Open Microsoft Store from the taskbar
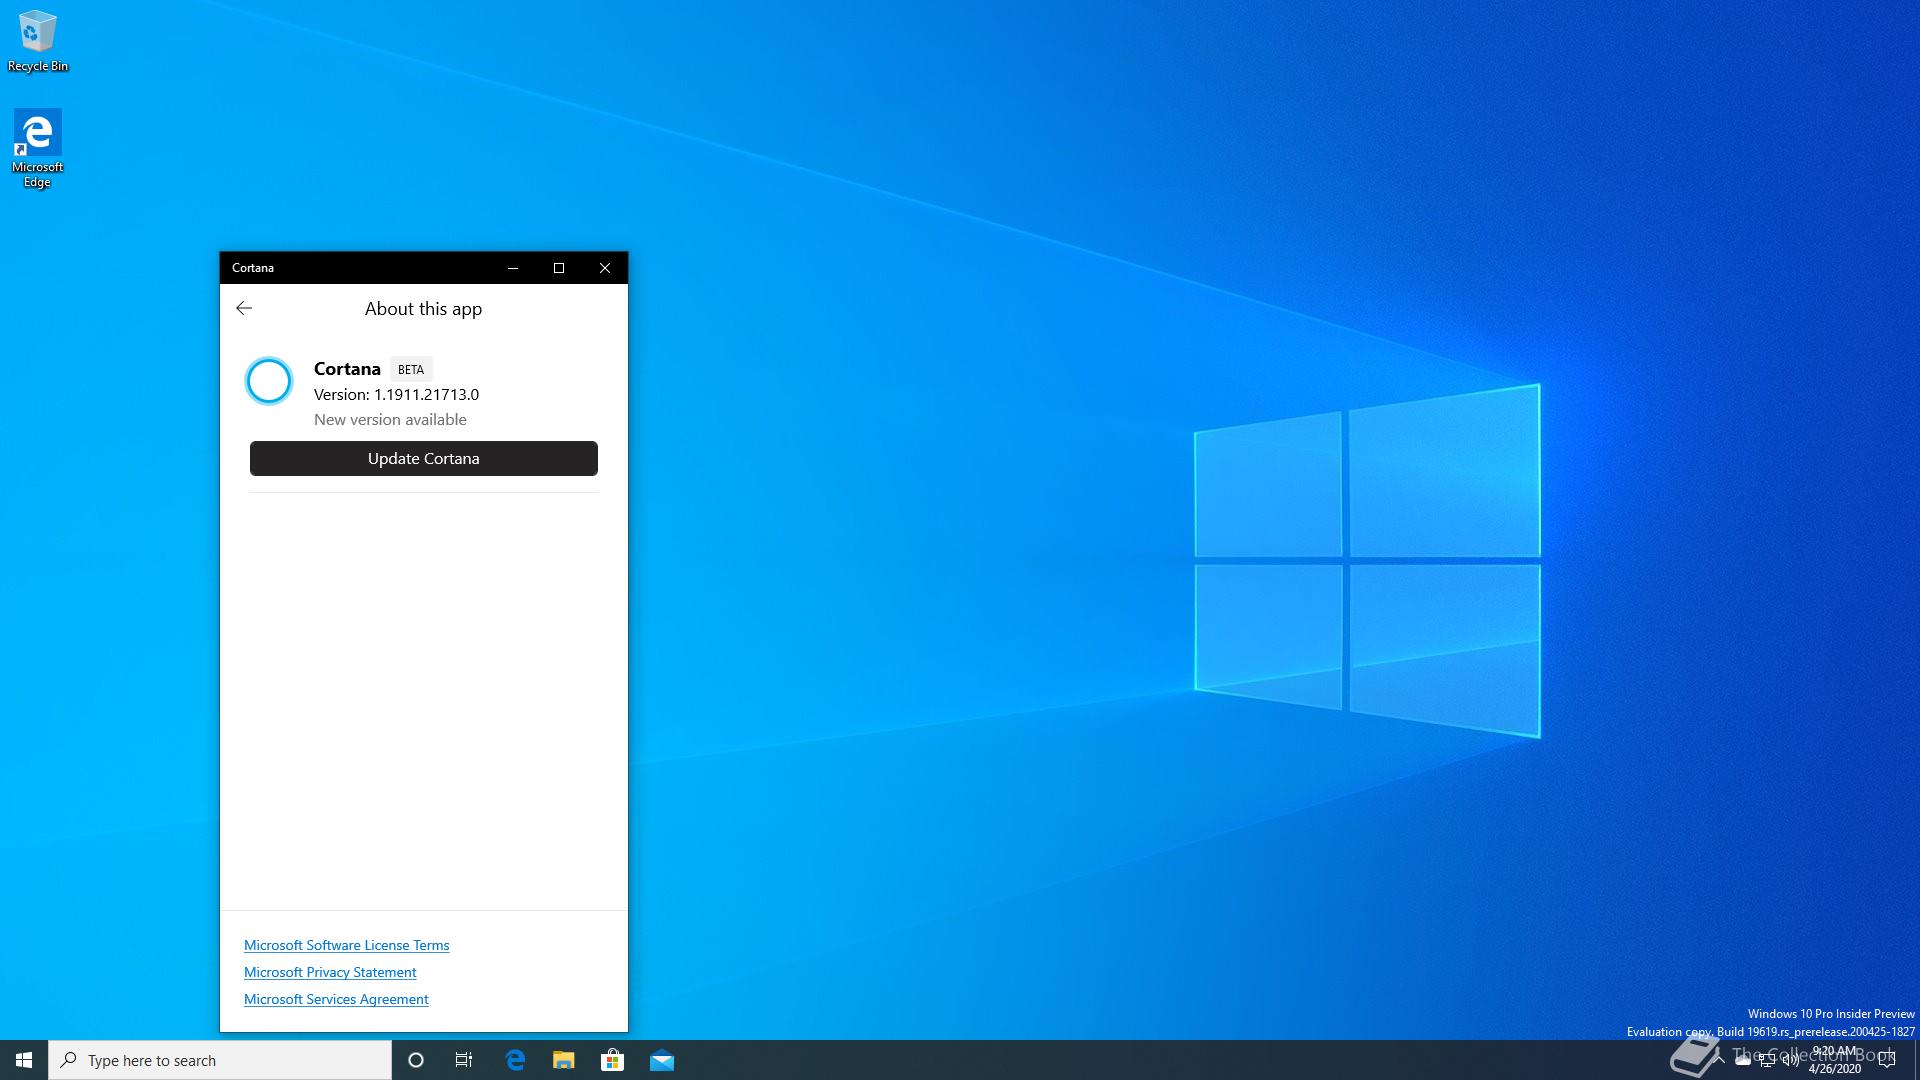 click(x=612, y=1060)
